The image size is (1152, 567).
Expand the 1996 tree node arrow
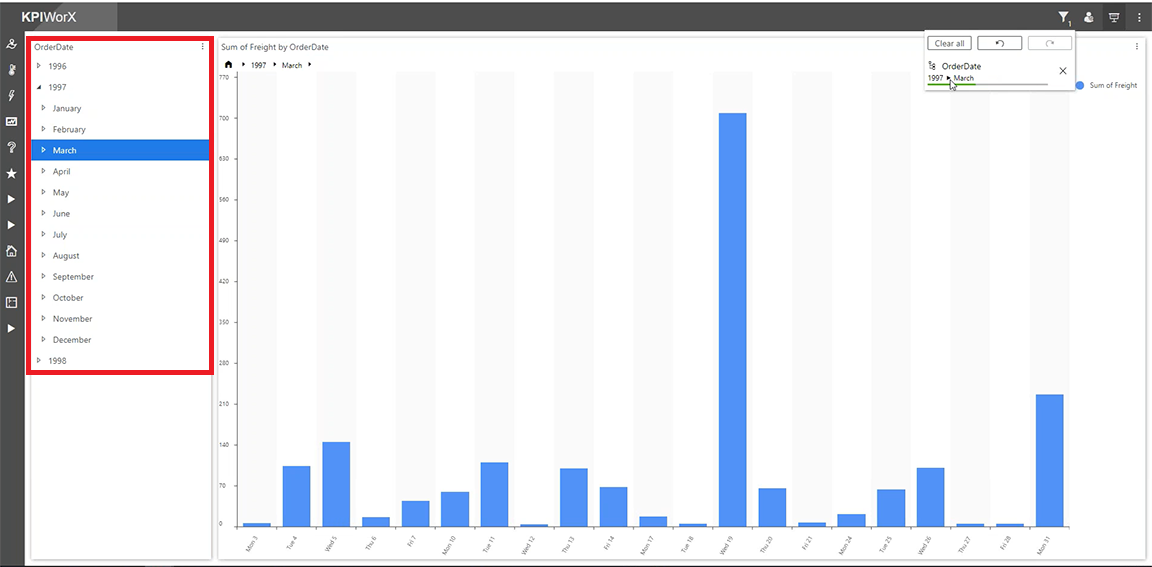[x=39, y=66]
